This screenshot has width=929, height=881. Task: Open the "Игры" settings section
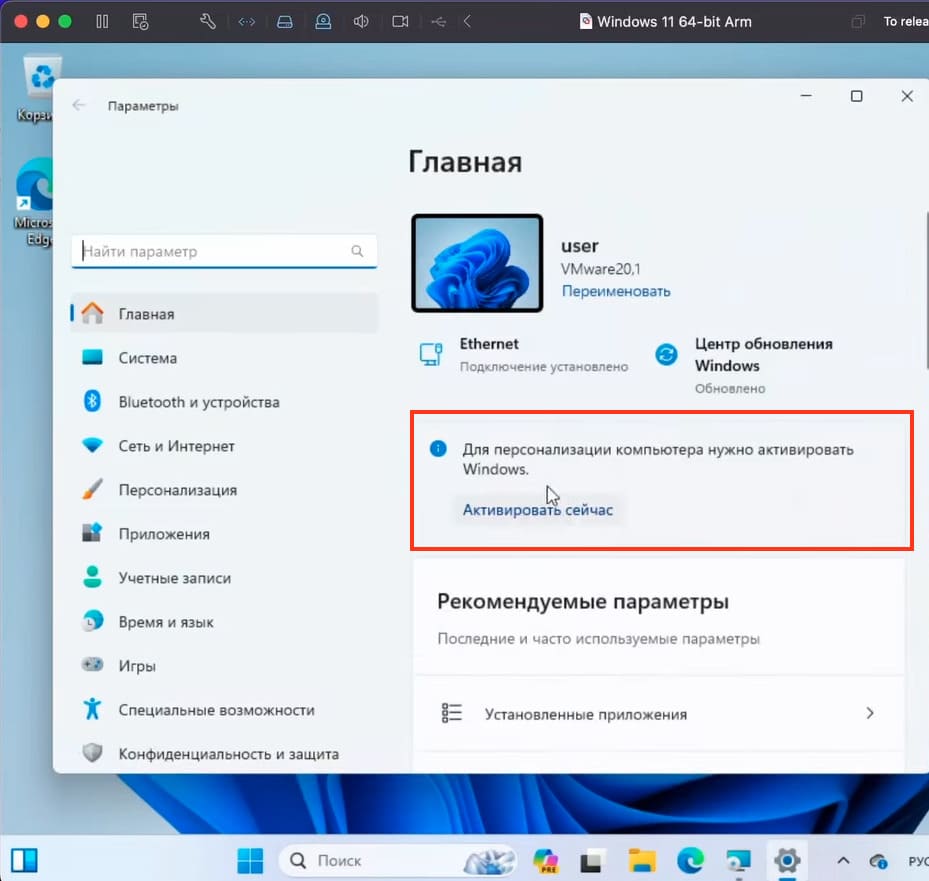pyautogui.click(x=224, y=665)
